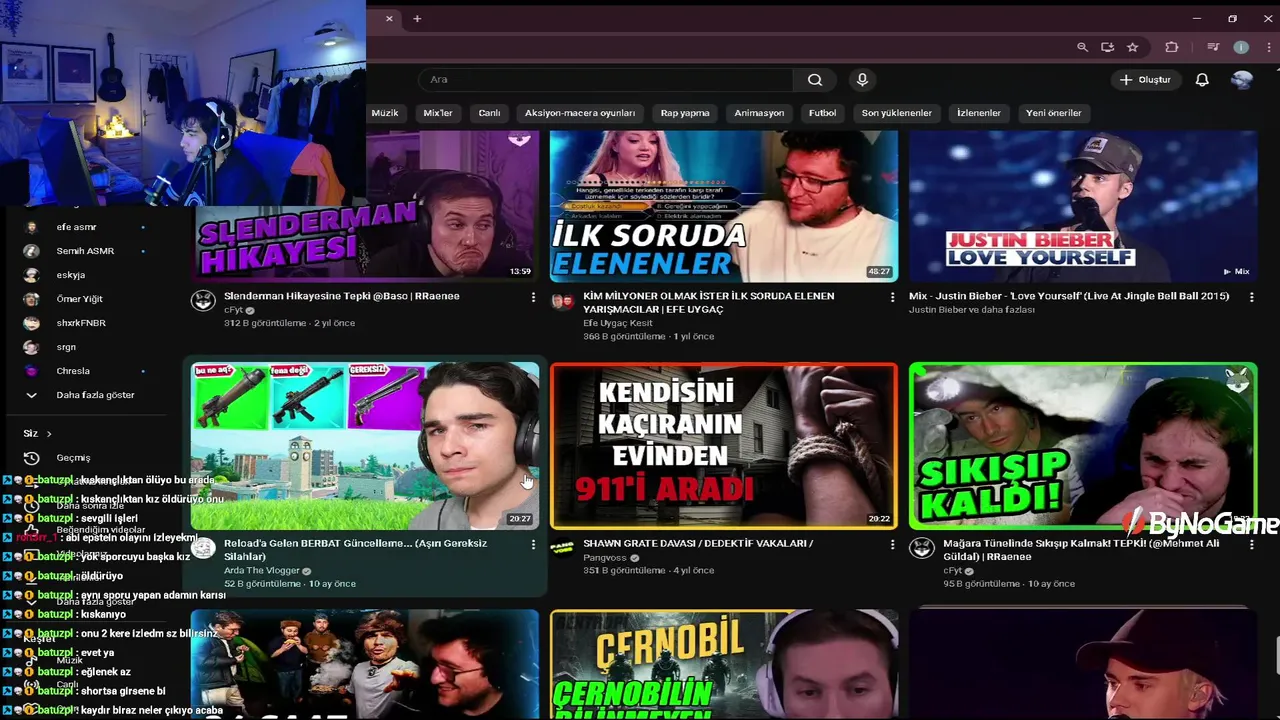Image resolution: width=1280 pixels, height=720 pixels.
Task: Play Fortnite Reload güncelleme thumbnail
Action: (364, 446)
